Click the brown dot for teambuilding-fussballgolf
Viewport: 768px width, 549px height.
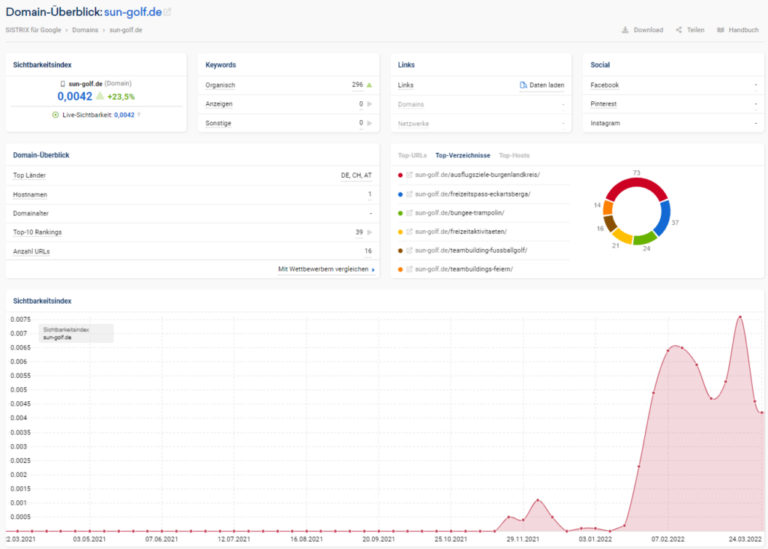[400, 250]
